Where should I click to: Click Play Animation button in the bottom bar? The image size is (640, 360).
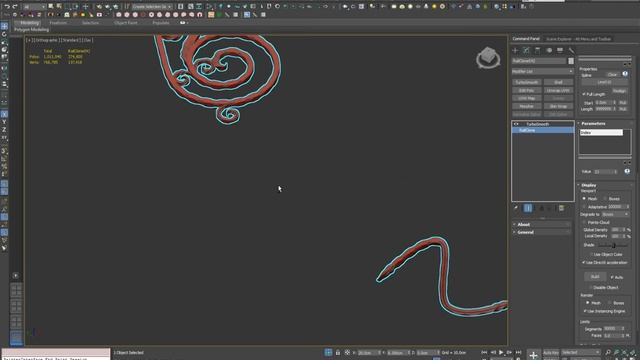501,352
